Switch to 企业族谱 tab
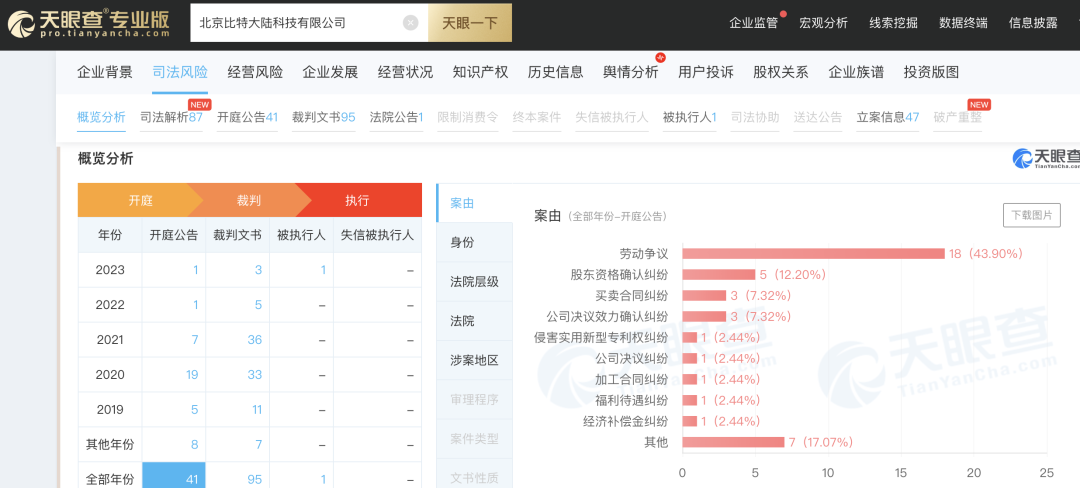This screenshot has width=1080, height=488. [855, 72]
